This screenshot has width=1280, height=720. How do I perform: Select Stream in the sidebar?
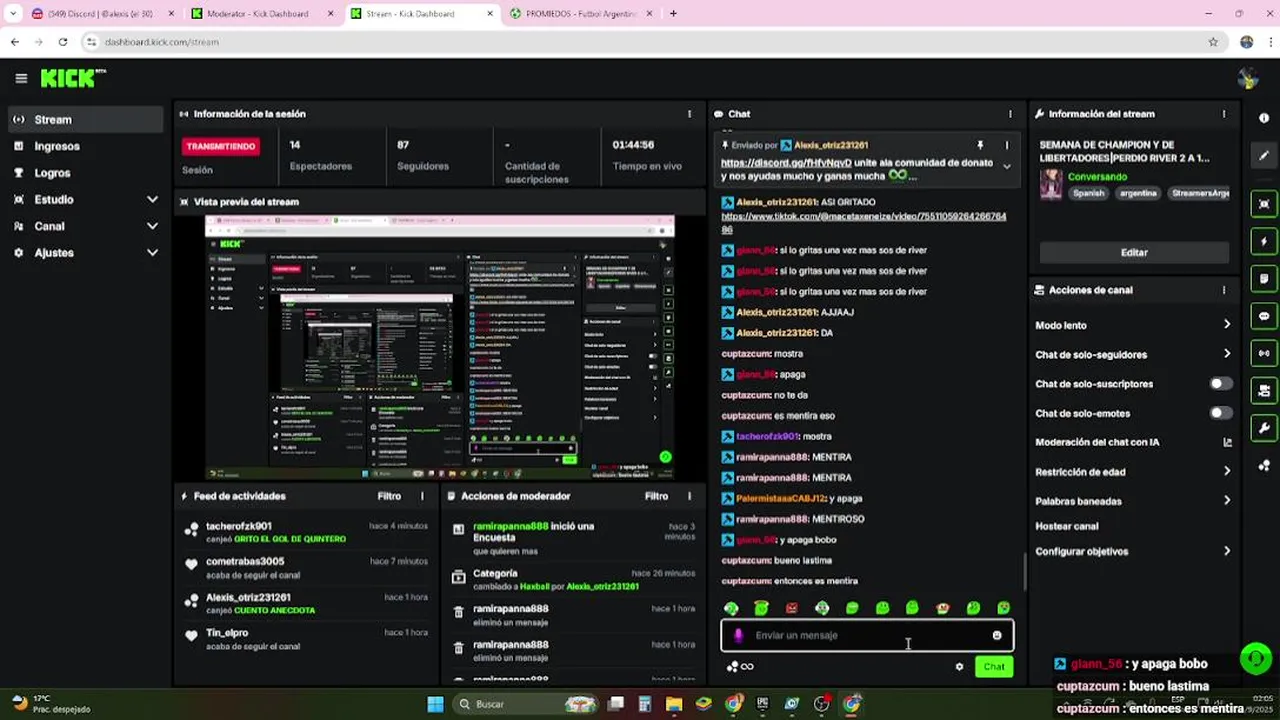coord(84,119)
